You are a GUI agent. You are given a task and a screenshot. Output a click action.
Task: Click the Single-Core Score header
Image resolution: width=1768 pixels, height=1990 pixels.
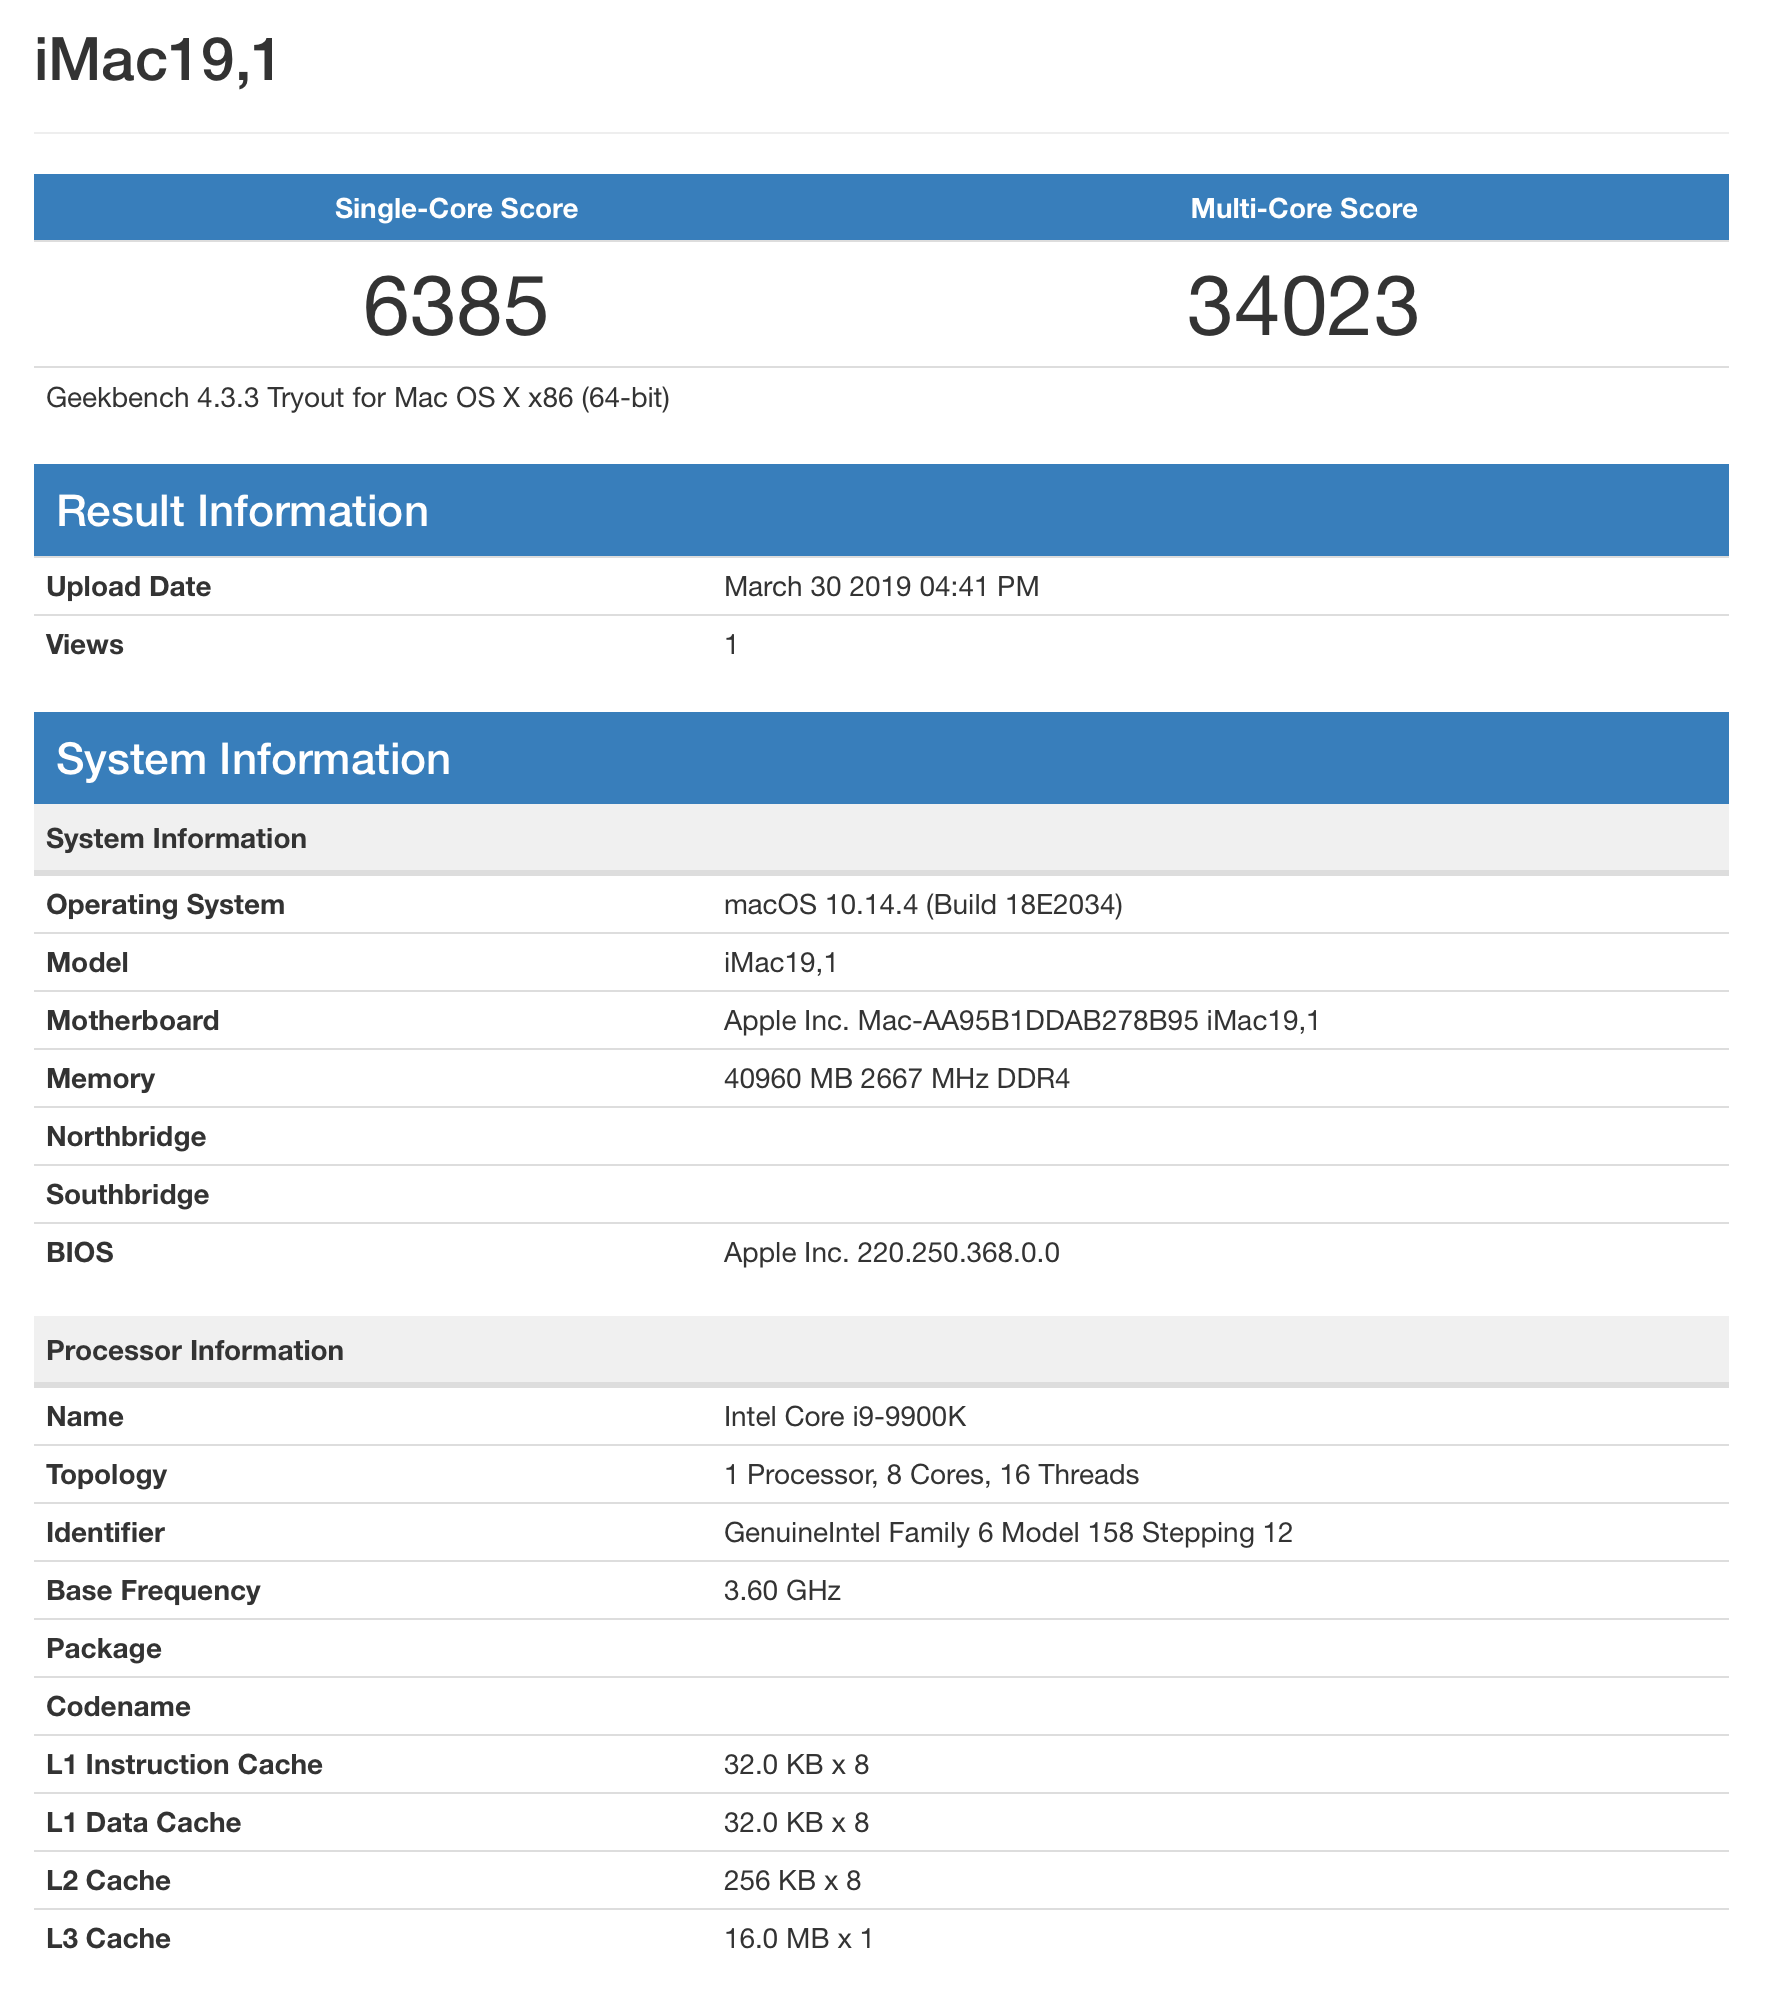pos(456,208)
